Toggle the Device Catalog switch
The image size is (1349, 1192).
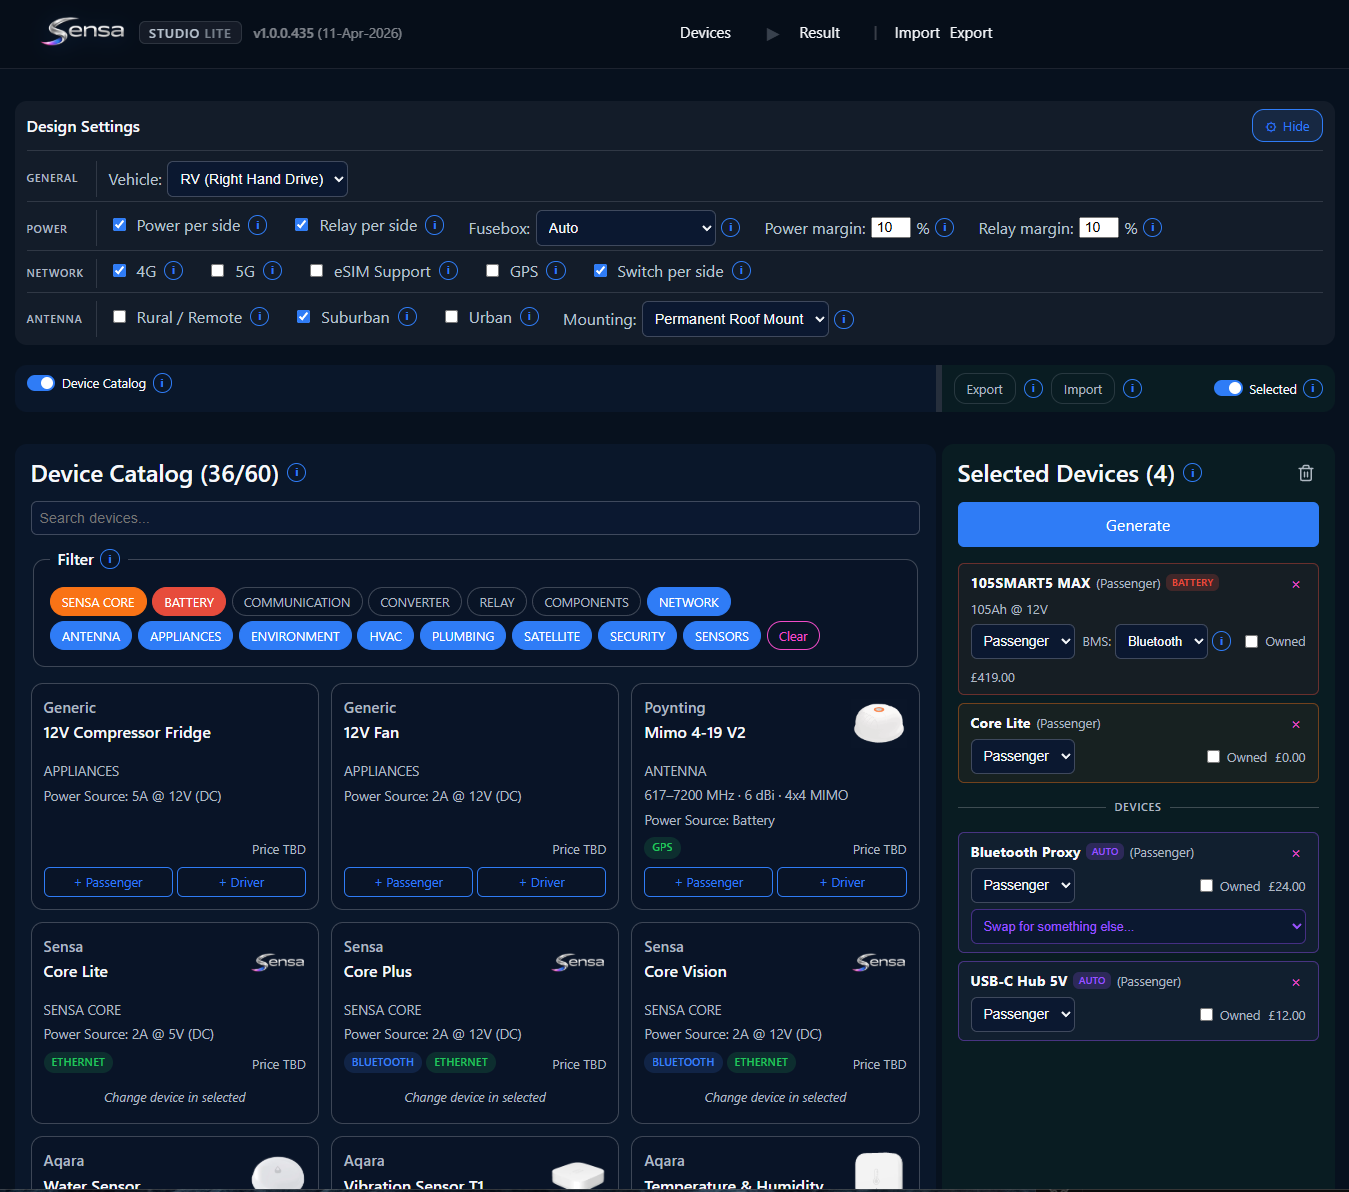pos(41,383)
